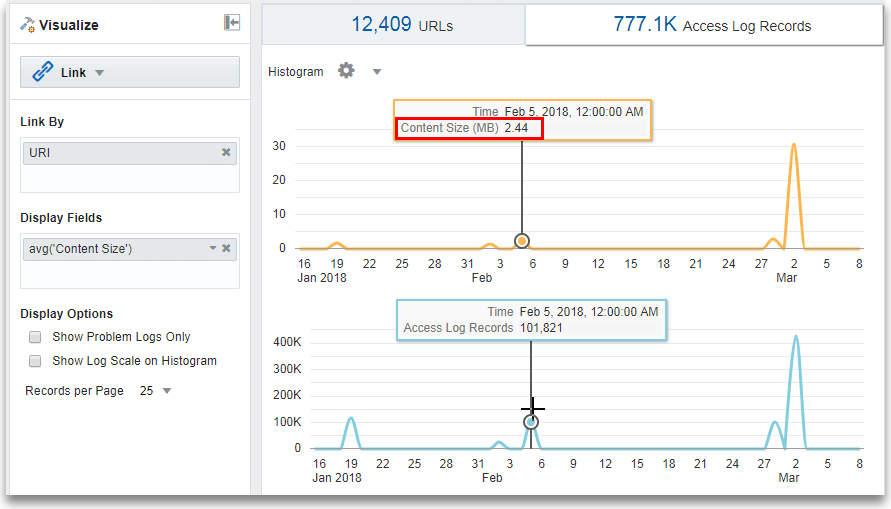
Task: Click the 400K axis label
Action: pos(287,342)
